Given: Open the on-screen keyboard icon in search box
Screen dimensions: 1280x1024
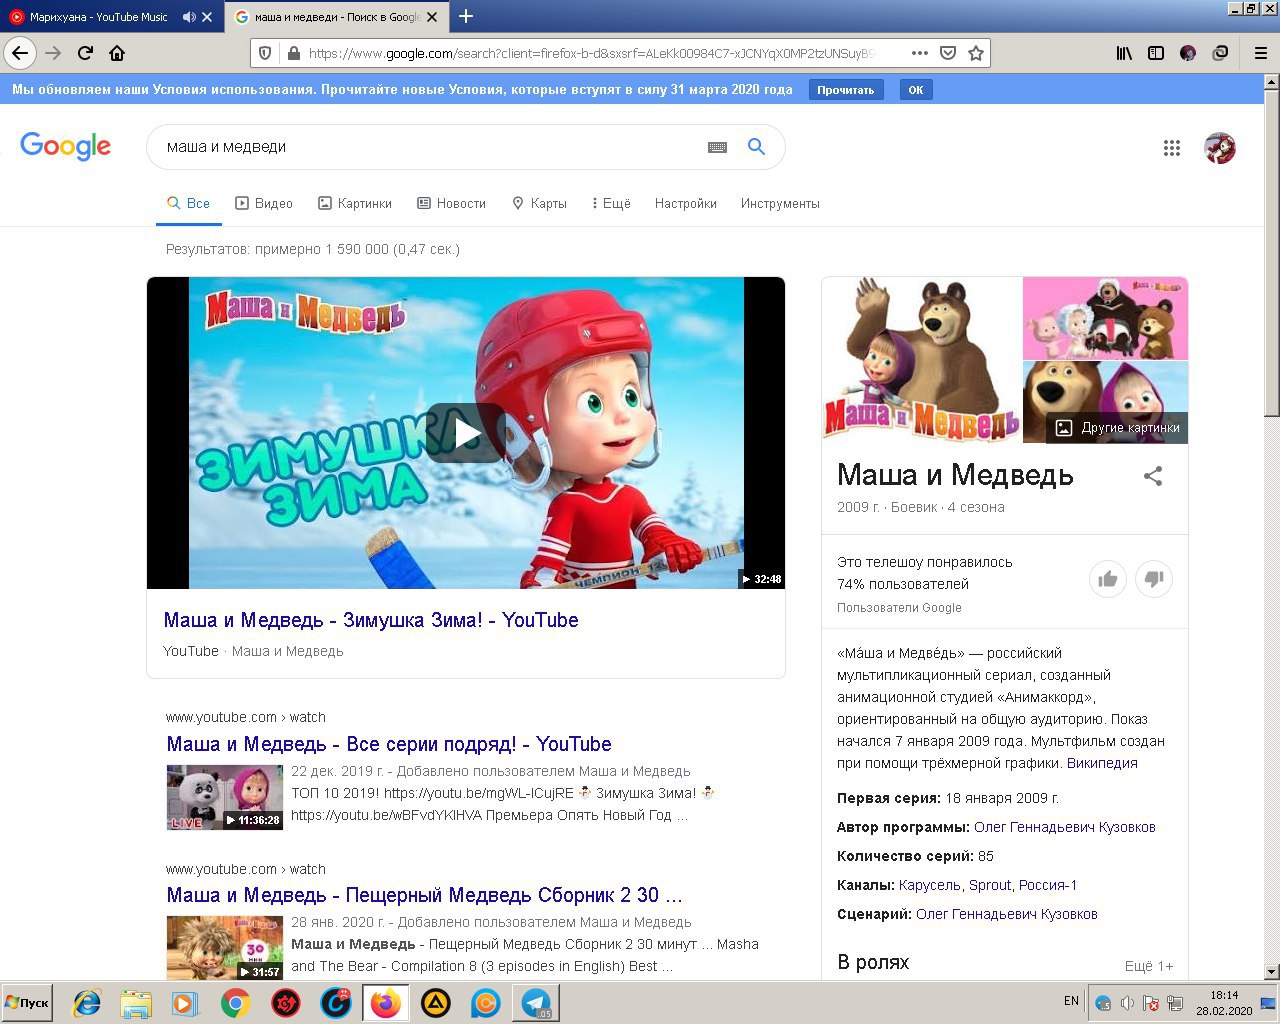Looking at the screenshot, I should click(717, 147).
